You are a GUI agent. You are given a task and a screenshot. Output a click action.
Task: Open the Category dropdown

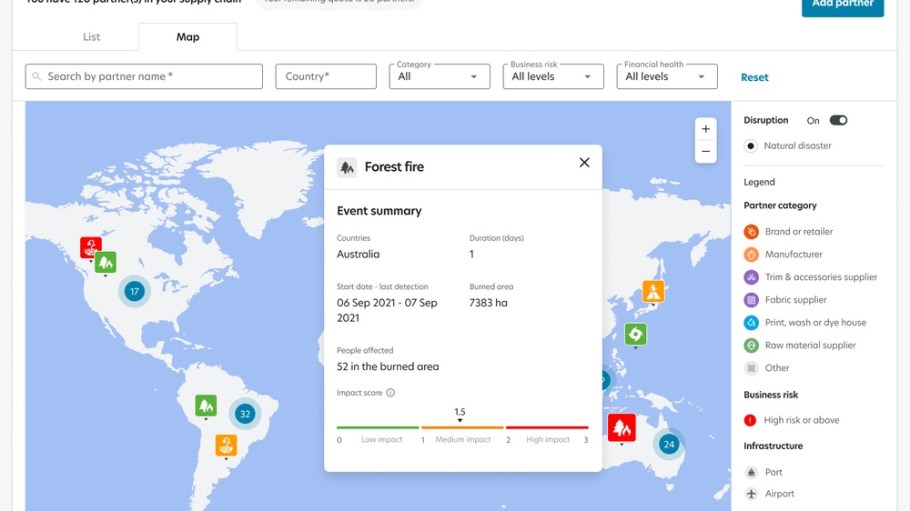[439, 77]
